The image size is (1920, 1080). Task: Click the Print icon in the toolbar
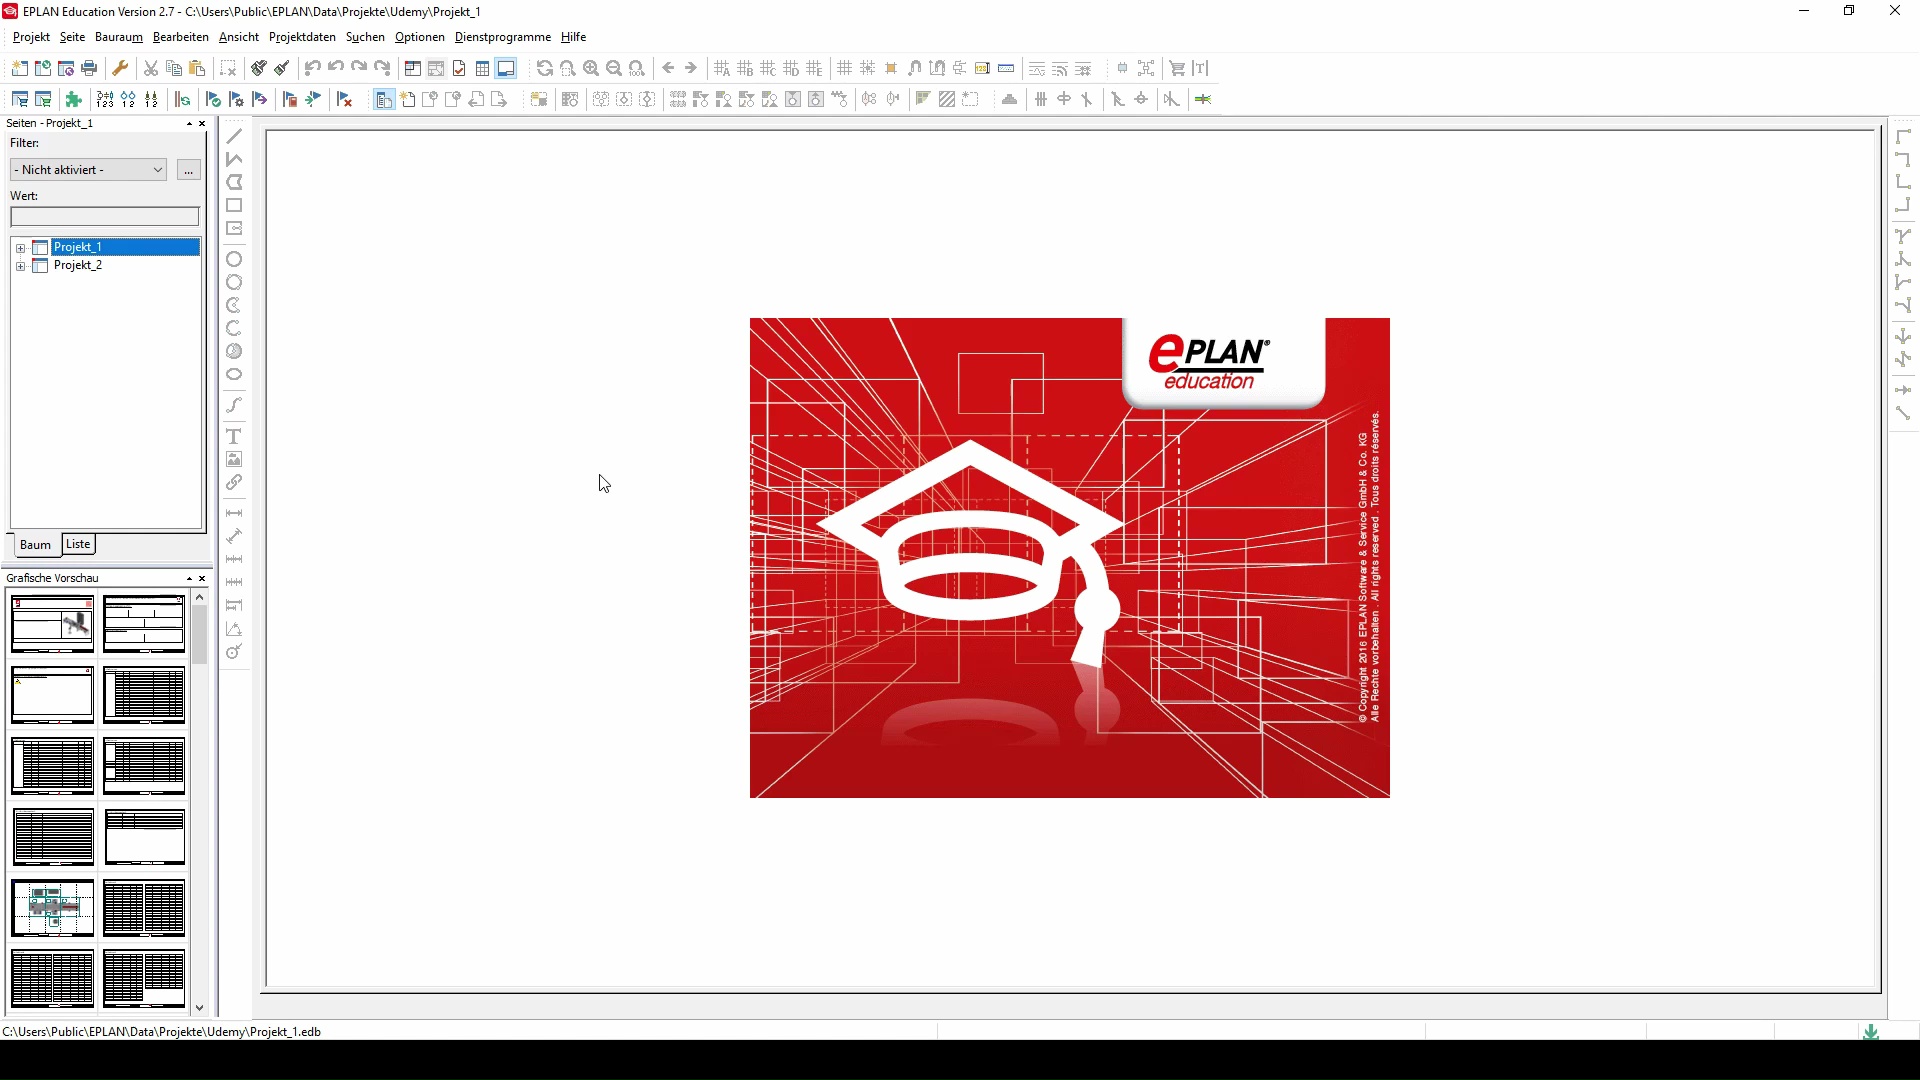[x=89, y=68]
